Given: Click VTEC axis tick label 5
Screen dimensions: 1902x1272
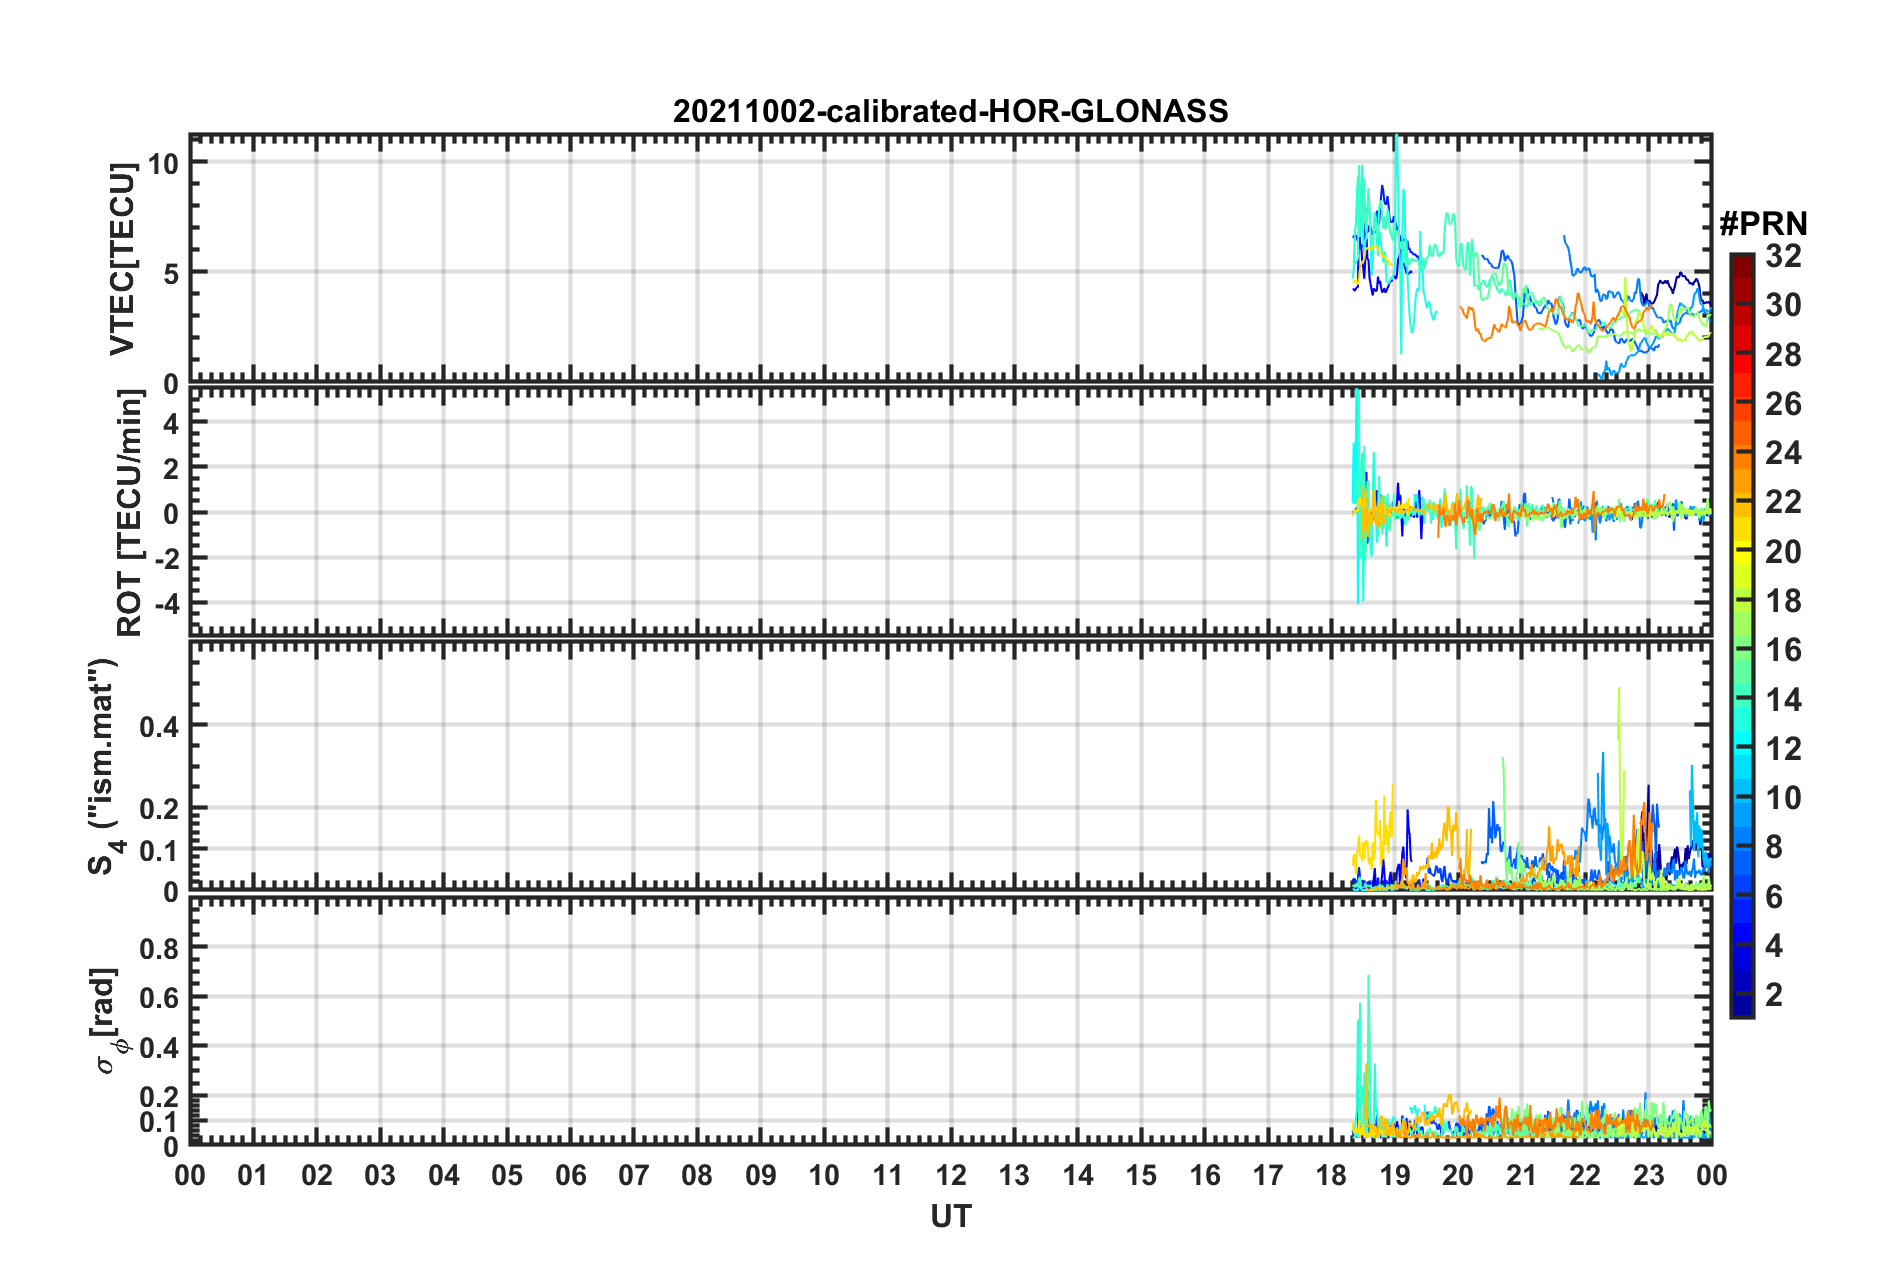Looking at the screenshot, I should point(171,273).
